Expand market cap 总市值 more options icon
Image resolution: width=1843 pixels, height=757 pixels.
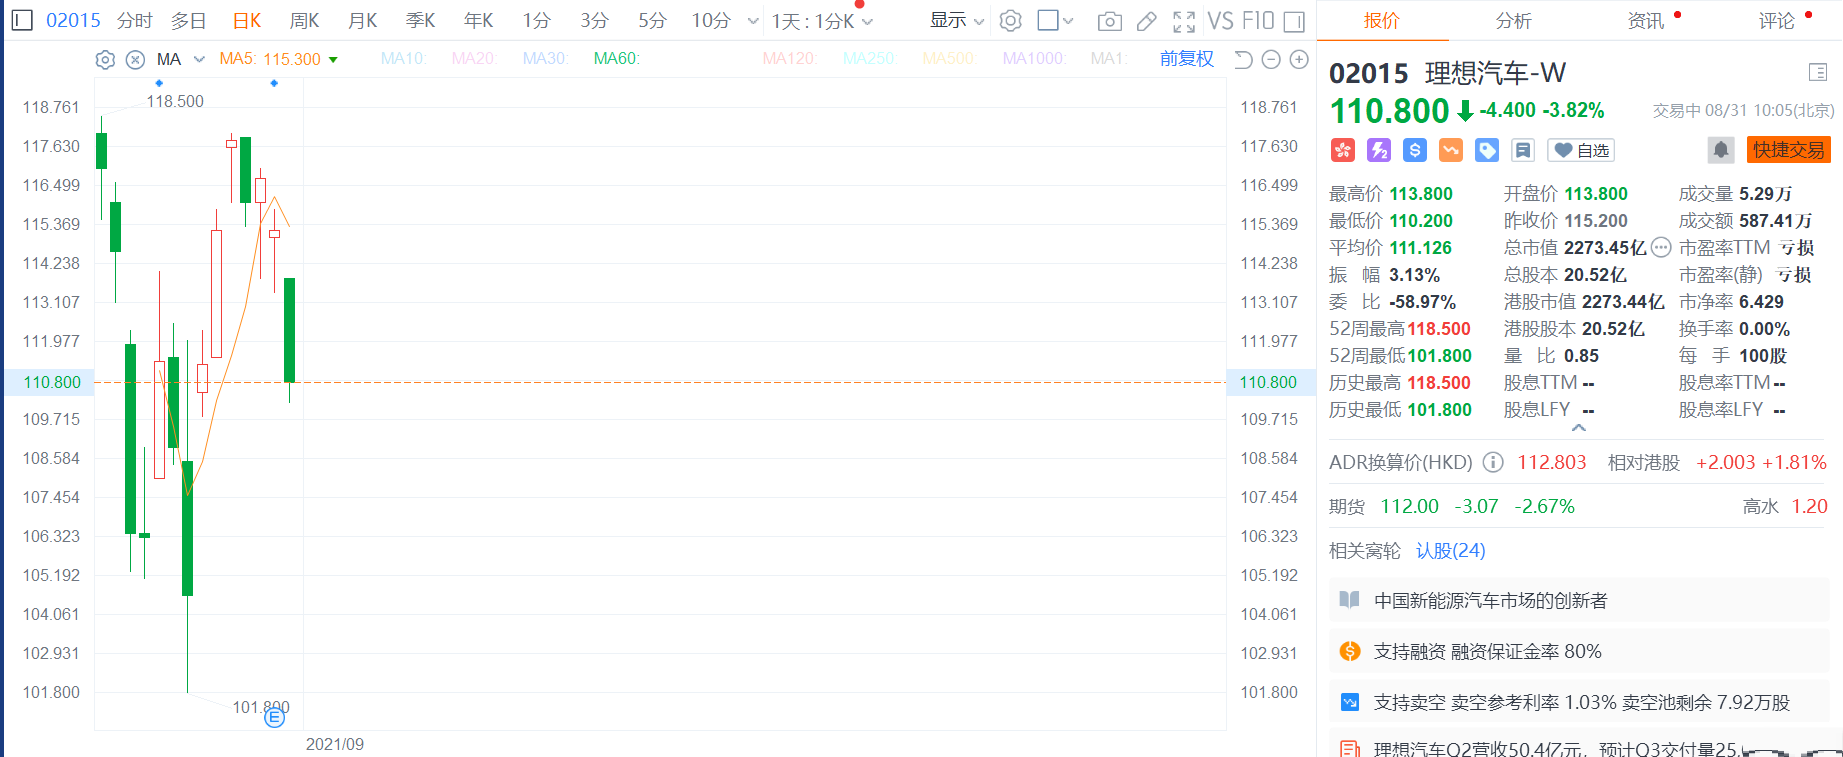(x=1661, y=247)
